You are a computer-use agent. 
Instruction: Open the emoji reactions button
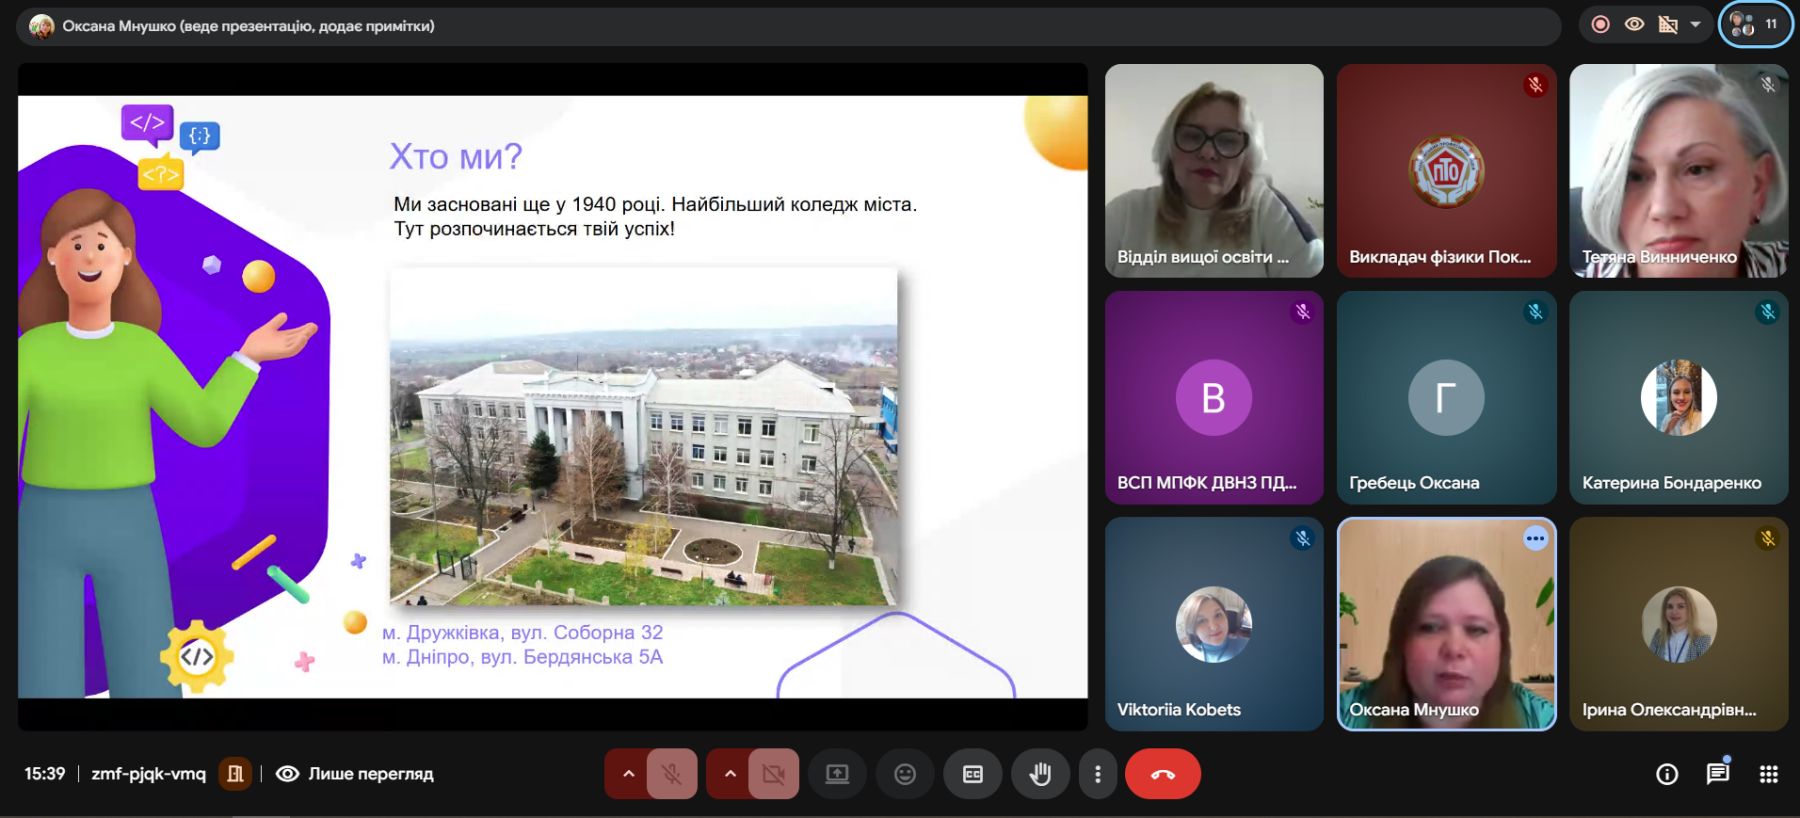click(x=904, y=774)
